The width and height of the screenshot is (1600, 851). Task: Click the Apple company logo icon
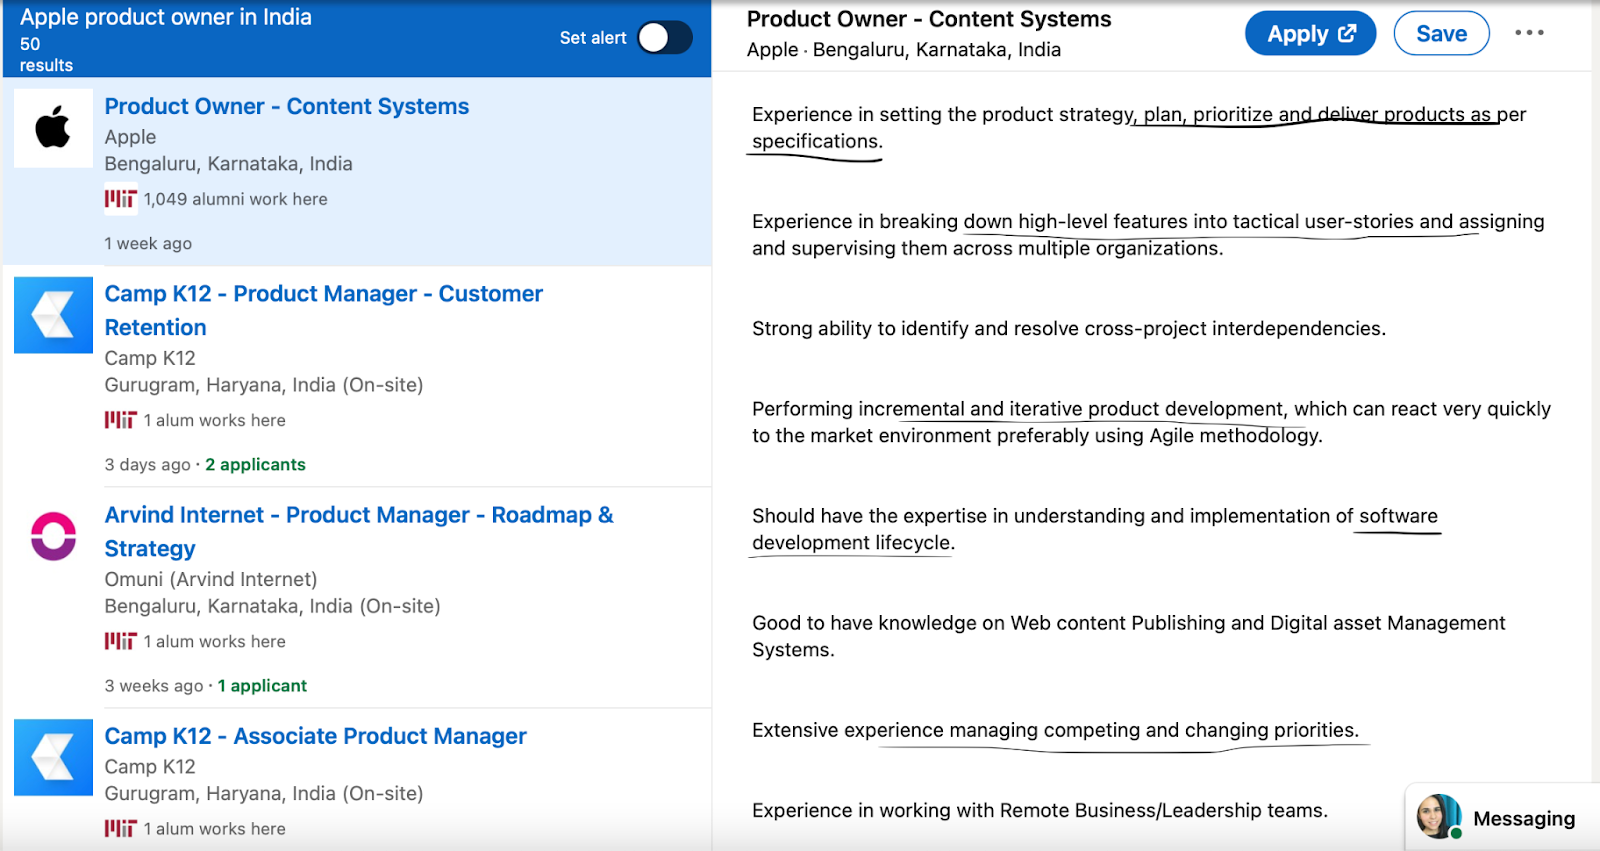(53, 128)
